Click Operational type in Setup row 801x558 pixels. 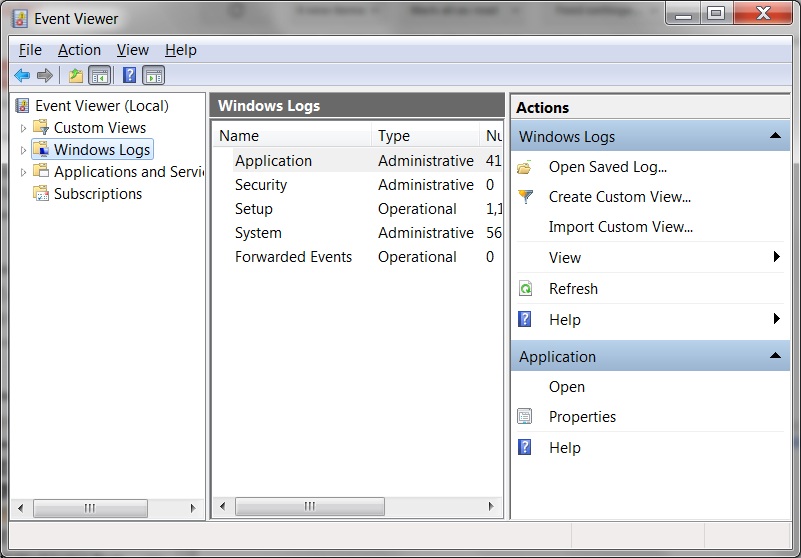pos(417,209)
